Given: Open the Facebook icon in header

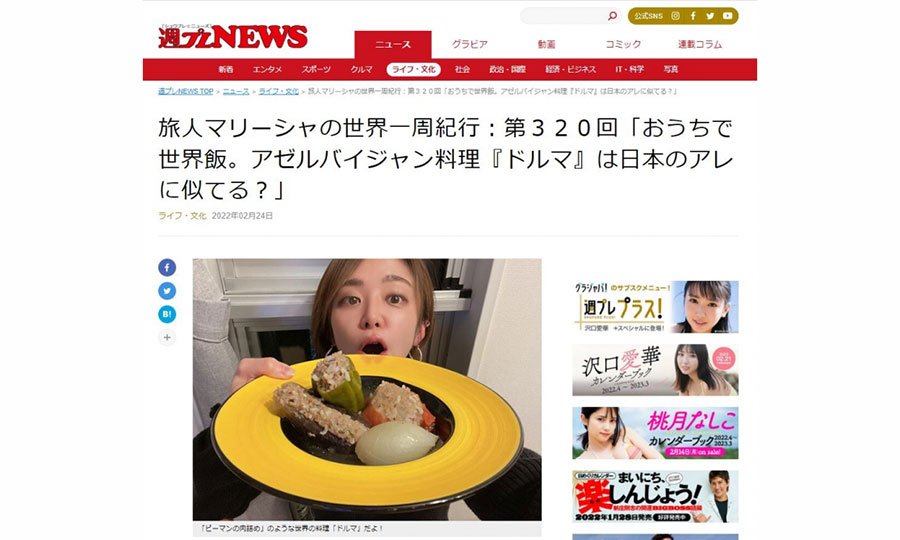Looking at the screenshot, I should coord(693,16).
